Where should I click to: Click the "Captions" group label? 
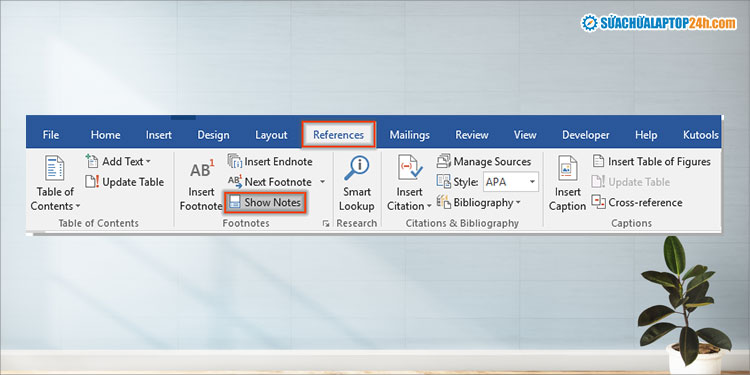(x=631, y=223)
